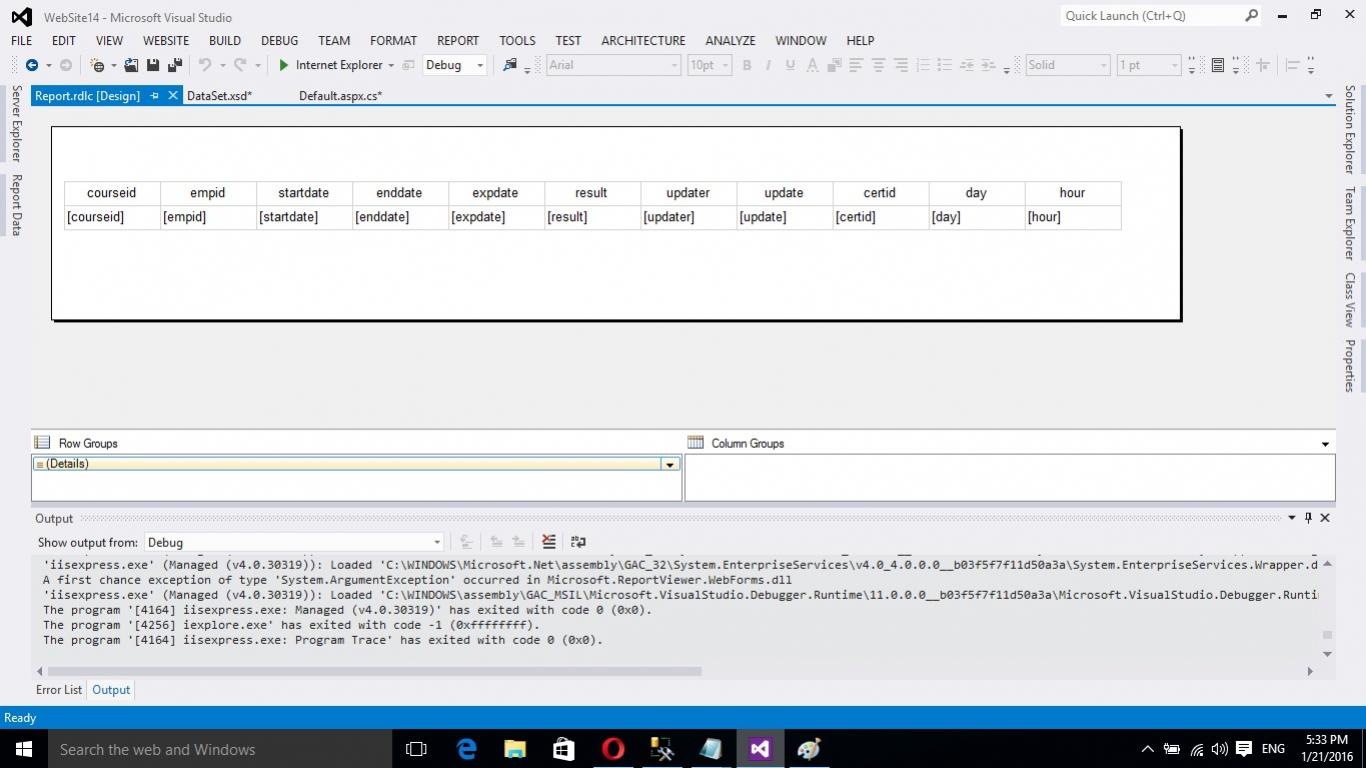Toggle auto-hide pin on Output panel

1308,518
